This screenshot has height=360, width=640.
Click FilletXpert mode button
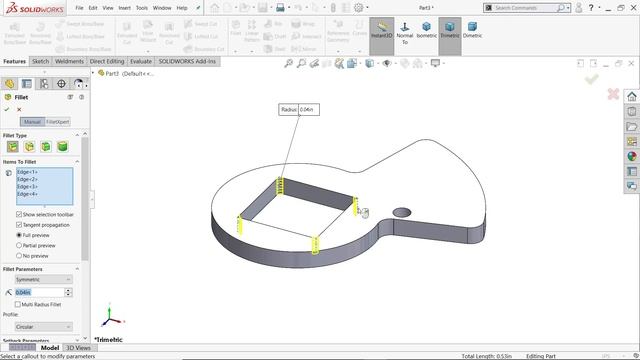coord(58,122)
